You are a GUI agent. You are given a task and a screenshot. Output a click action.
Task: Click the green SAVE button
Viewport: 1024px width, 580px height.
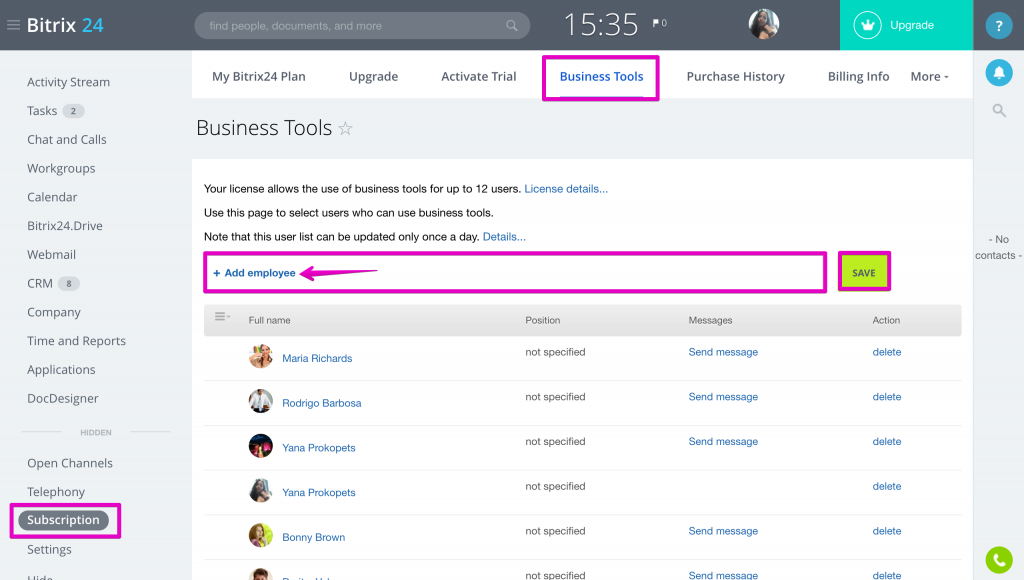click(x=863, y=272)
